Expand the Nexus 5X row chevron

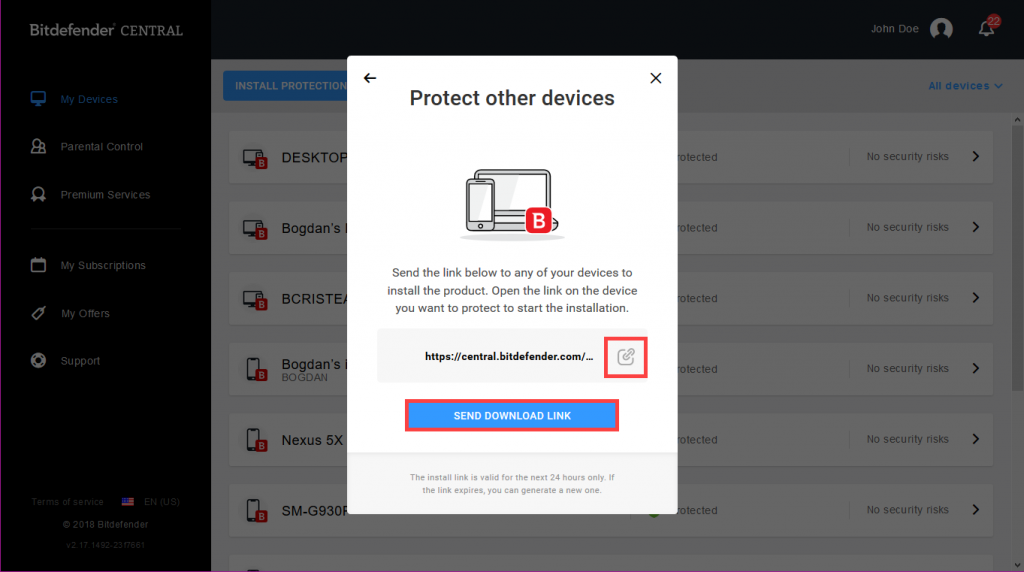[x=976, y=439]
